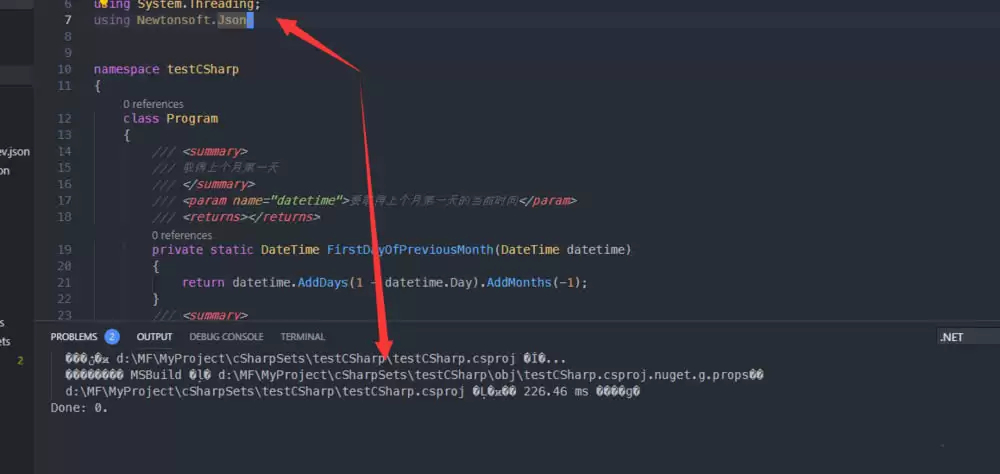Click the highlighted Json word on line 7
1000x474 pixels.
coord(235,20)
